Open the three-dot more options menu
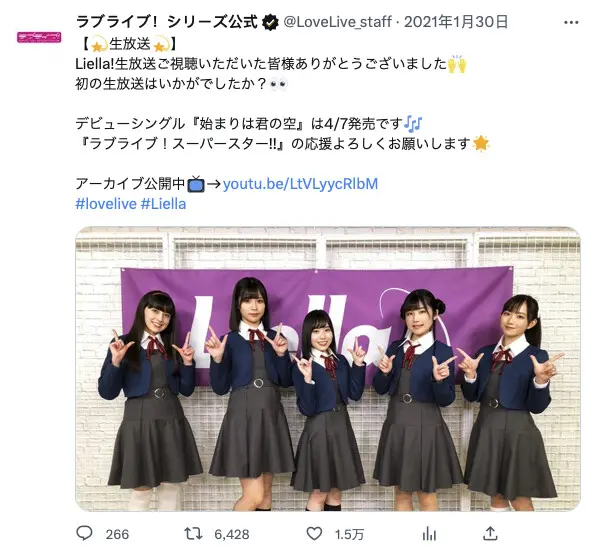 (571, 23)
